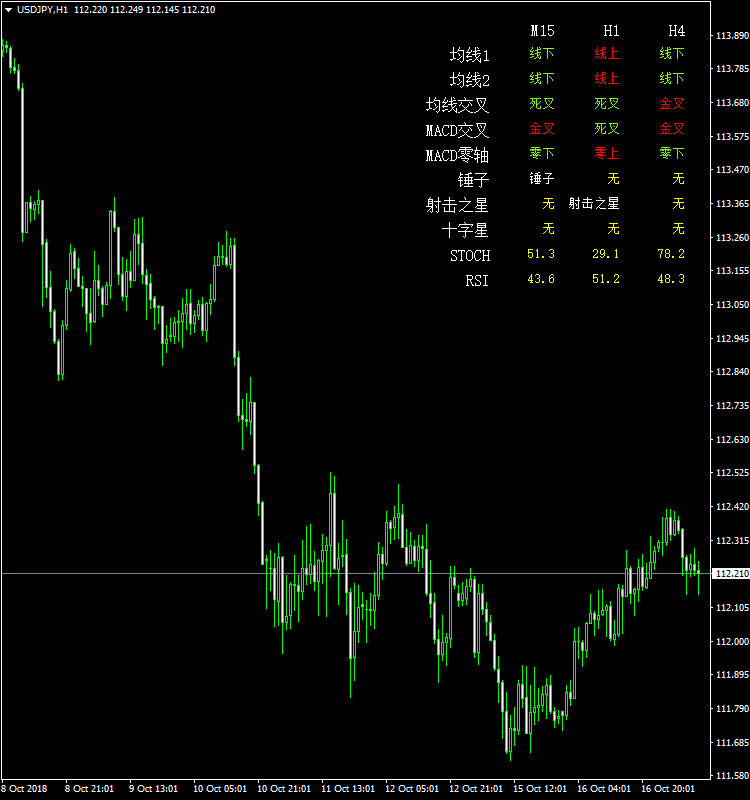Click price scale label 113.470

click(x=732, y=169)
